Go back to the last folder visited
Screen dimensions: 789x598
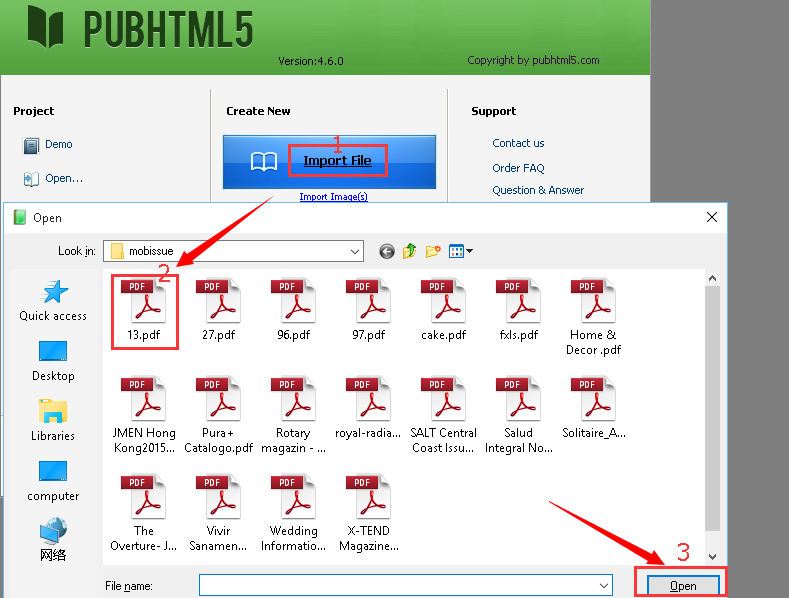(386, 251)
